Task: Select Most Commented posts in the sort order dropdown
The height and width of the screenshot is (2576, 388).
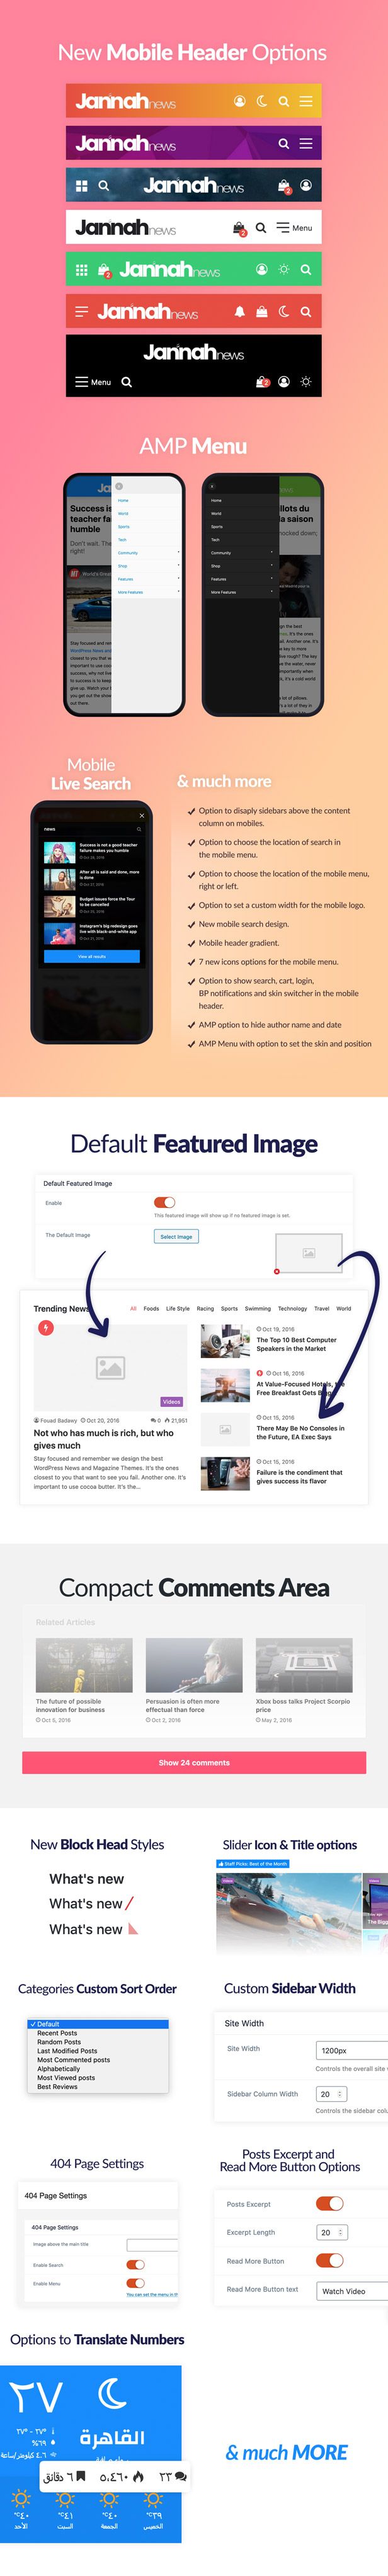Action: point(73,2060)
